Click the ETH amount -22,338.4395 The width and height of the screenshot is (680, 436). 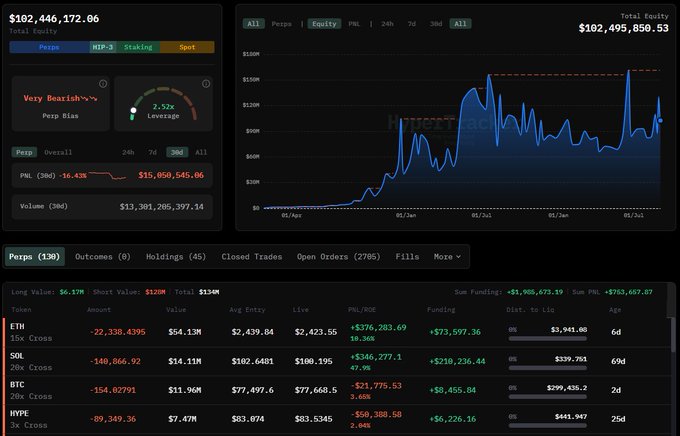click(x=118, y=332)
